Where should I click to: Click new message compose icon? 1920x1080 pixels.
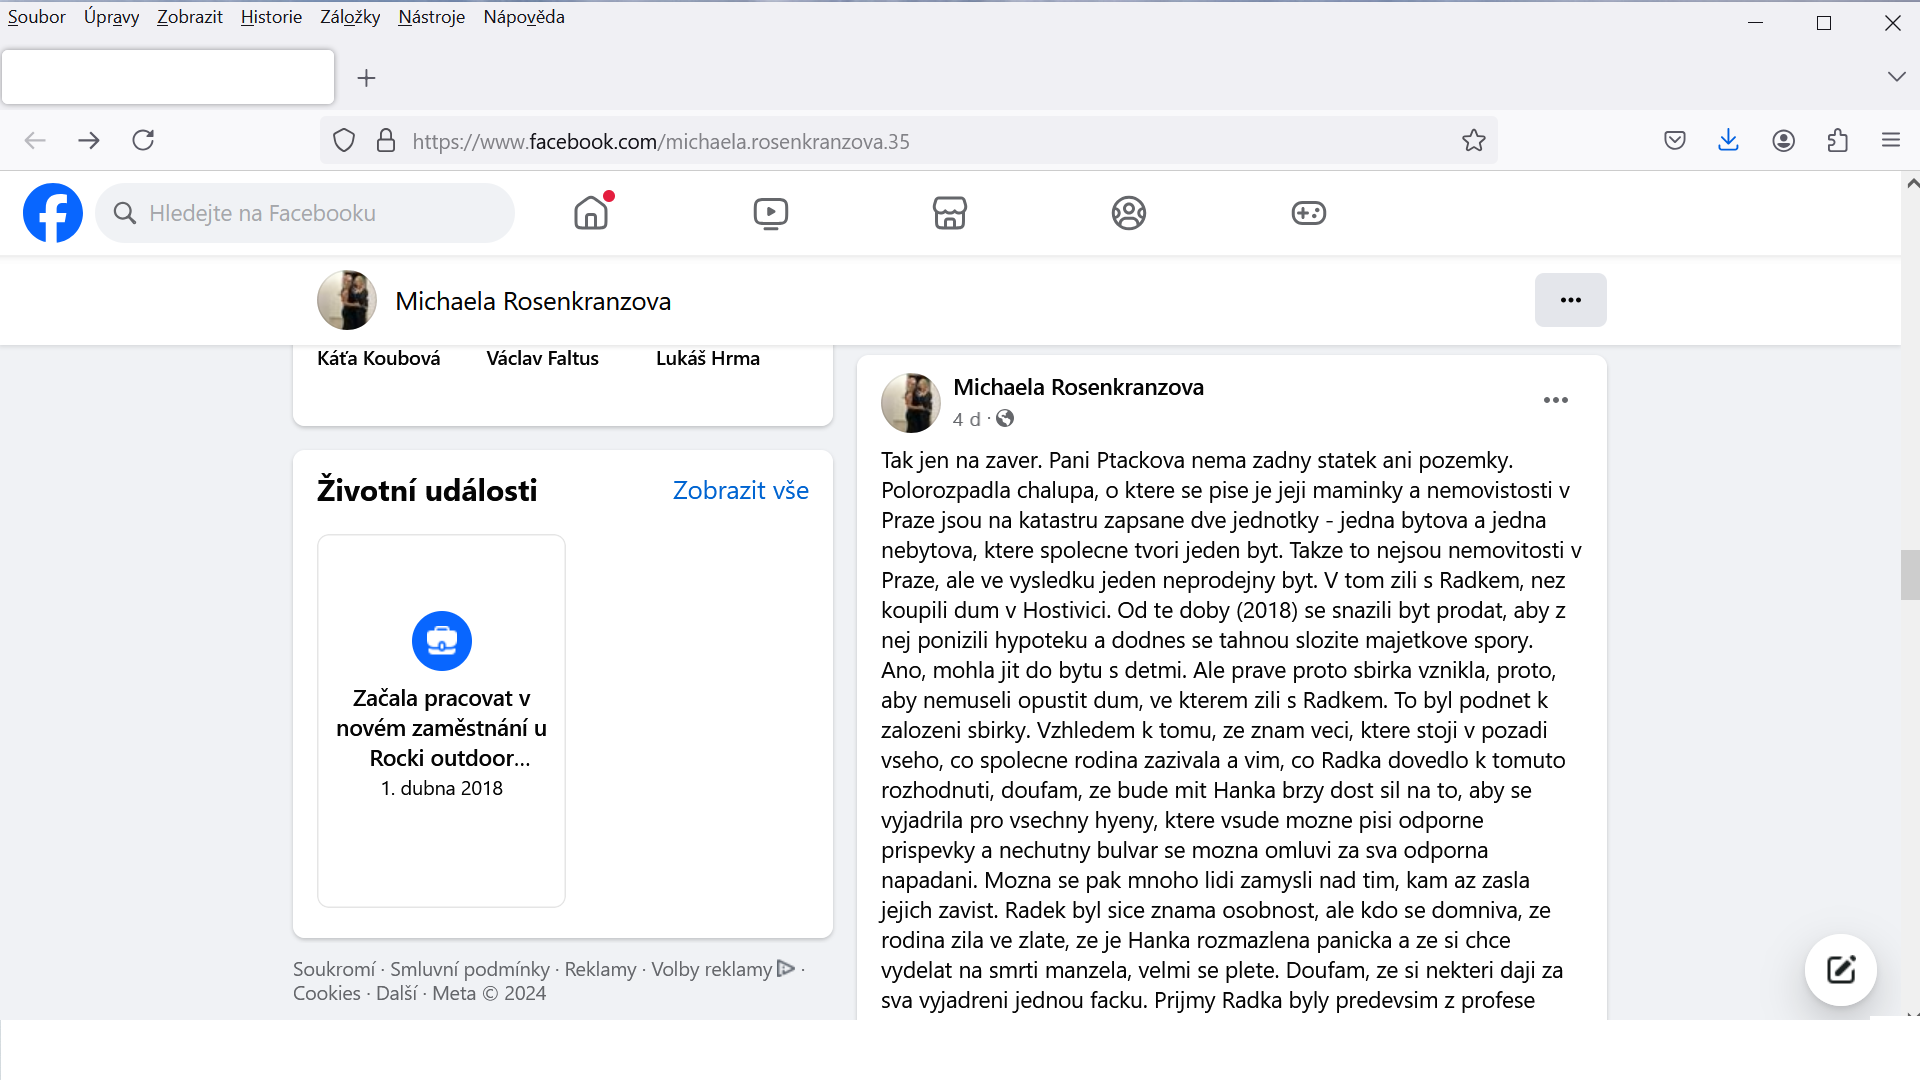click(x=1840, y=969)
